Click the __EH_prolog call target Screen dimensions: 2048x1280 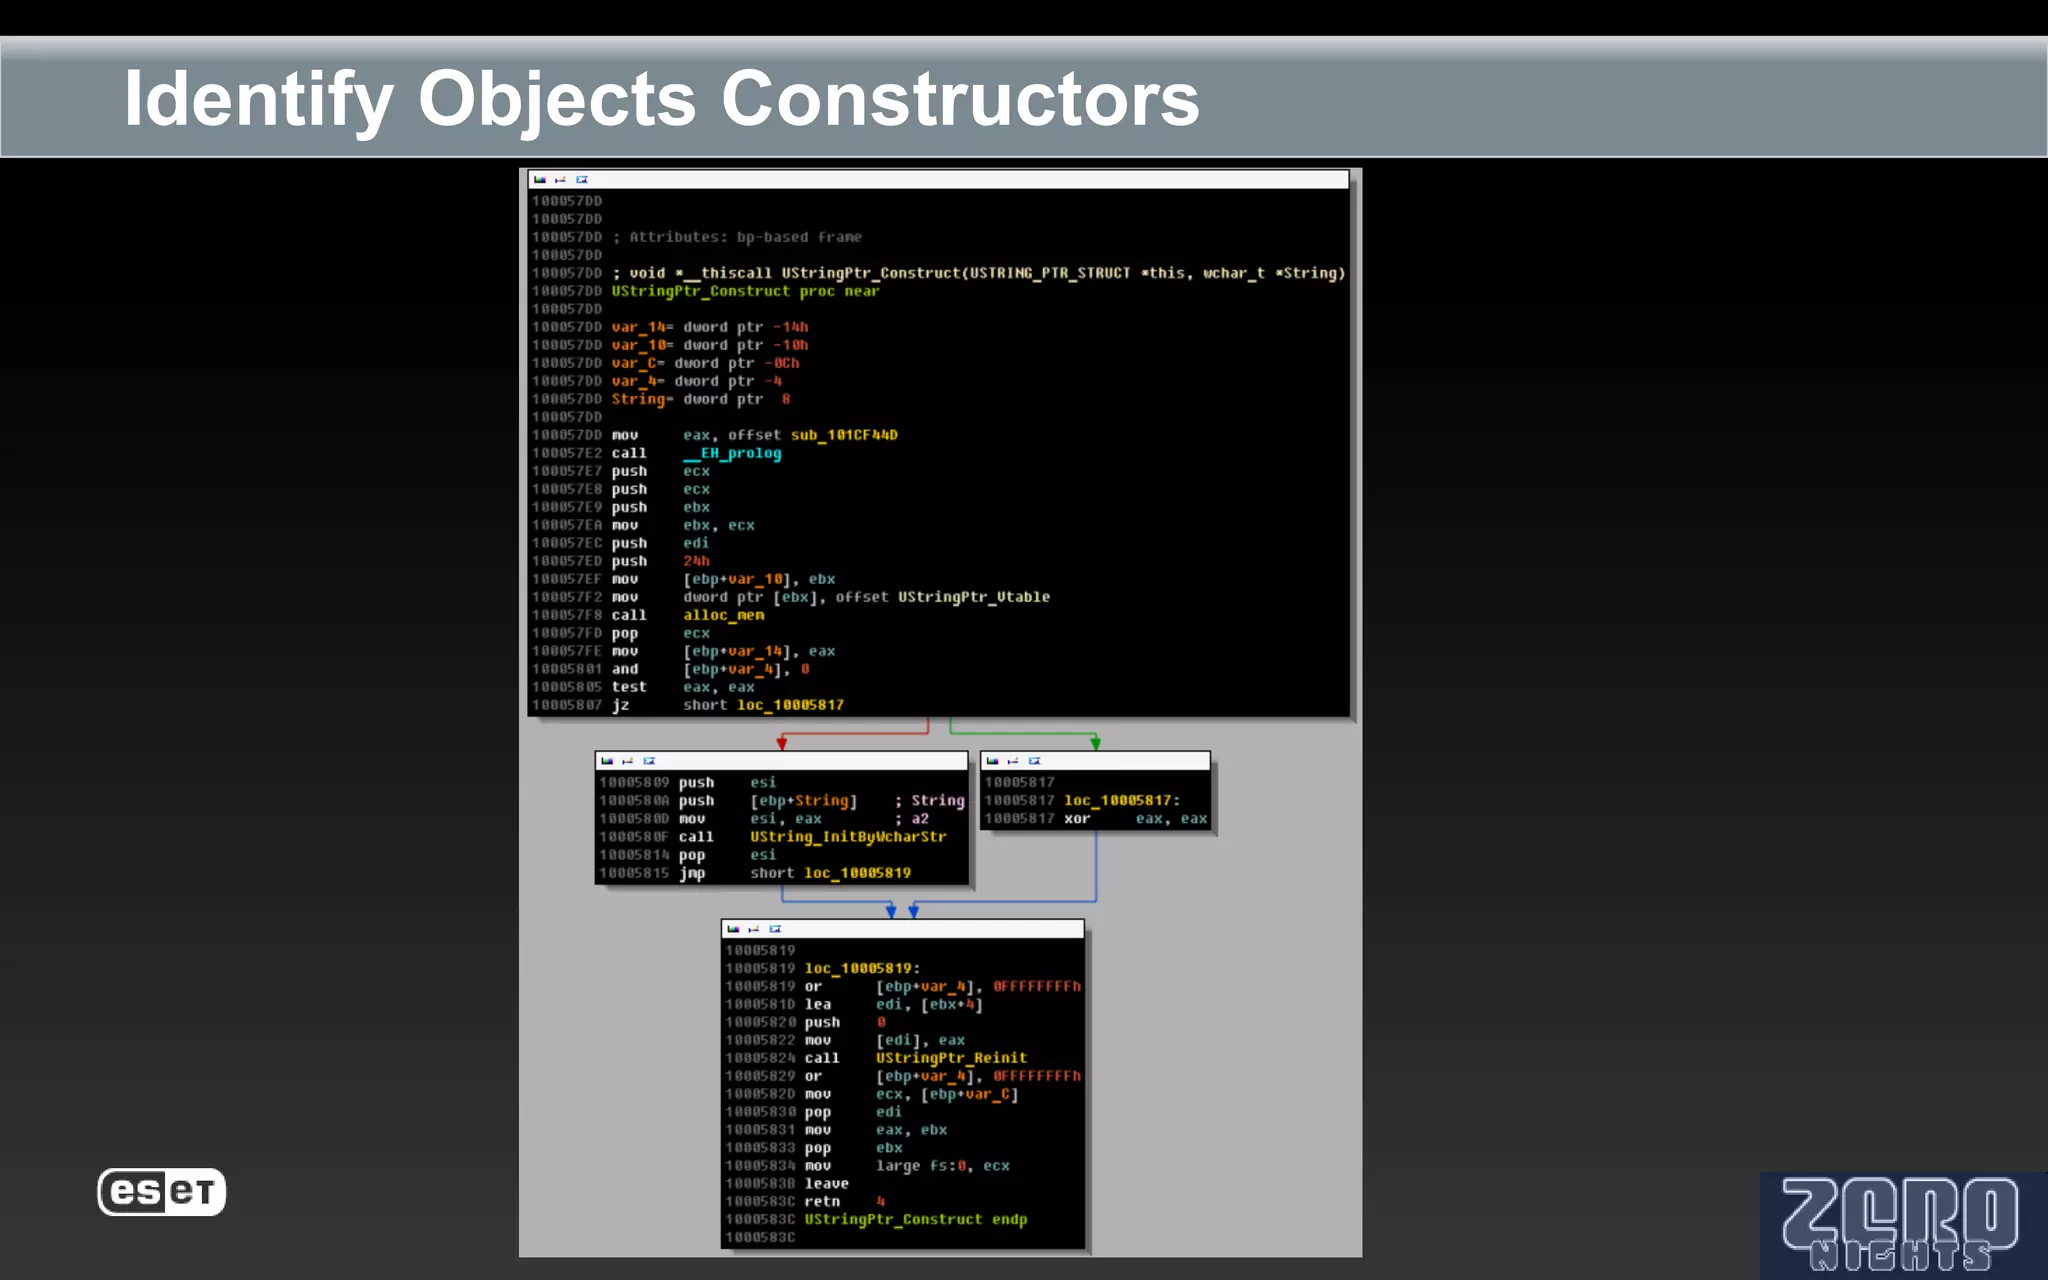click(732, 453)
